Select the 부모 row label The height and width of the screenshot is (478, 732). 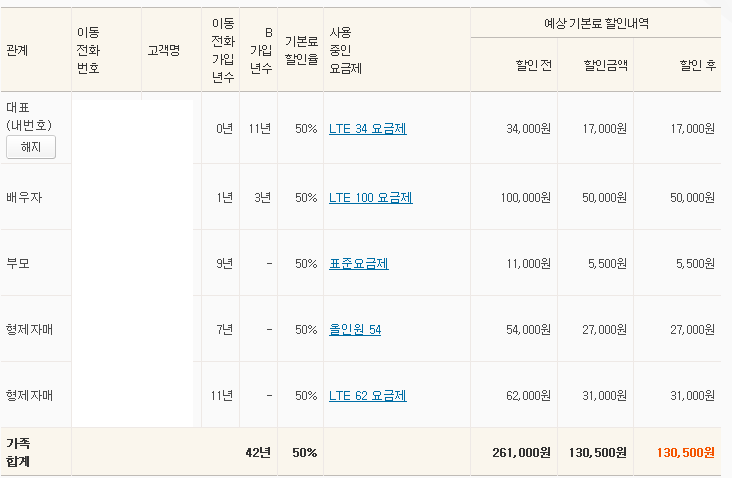pos(18,264)
